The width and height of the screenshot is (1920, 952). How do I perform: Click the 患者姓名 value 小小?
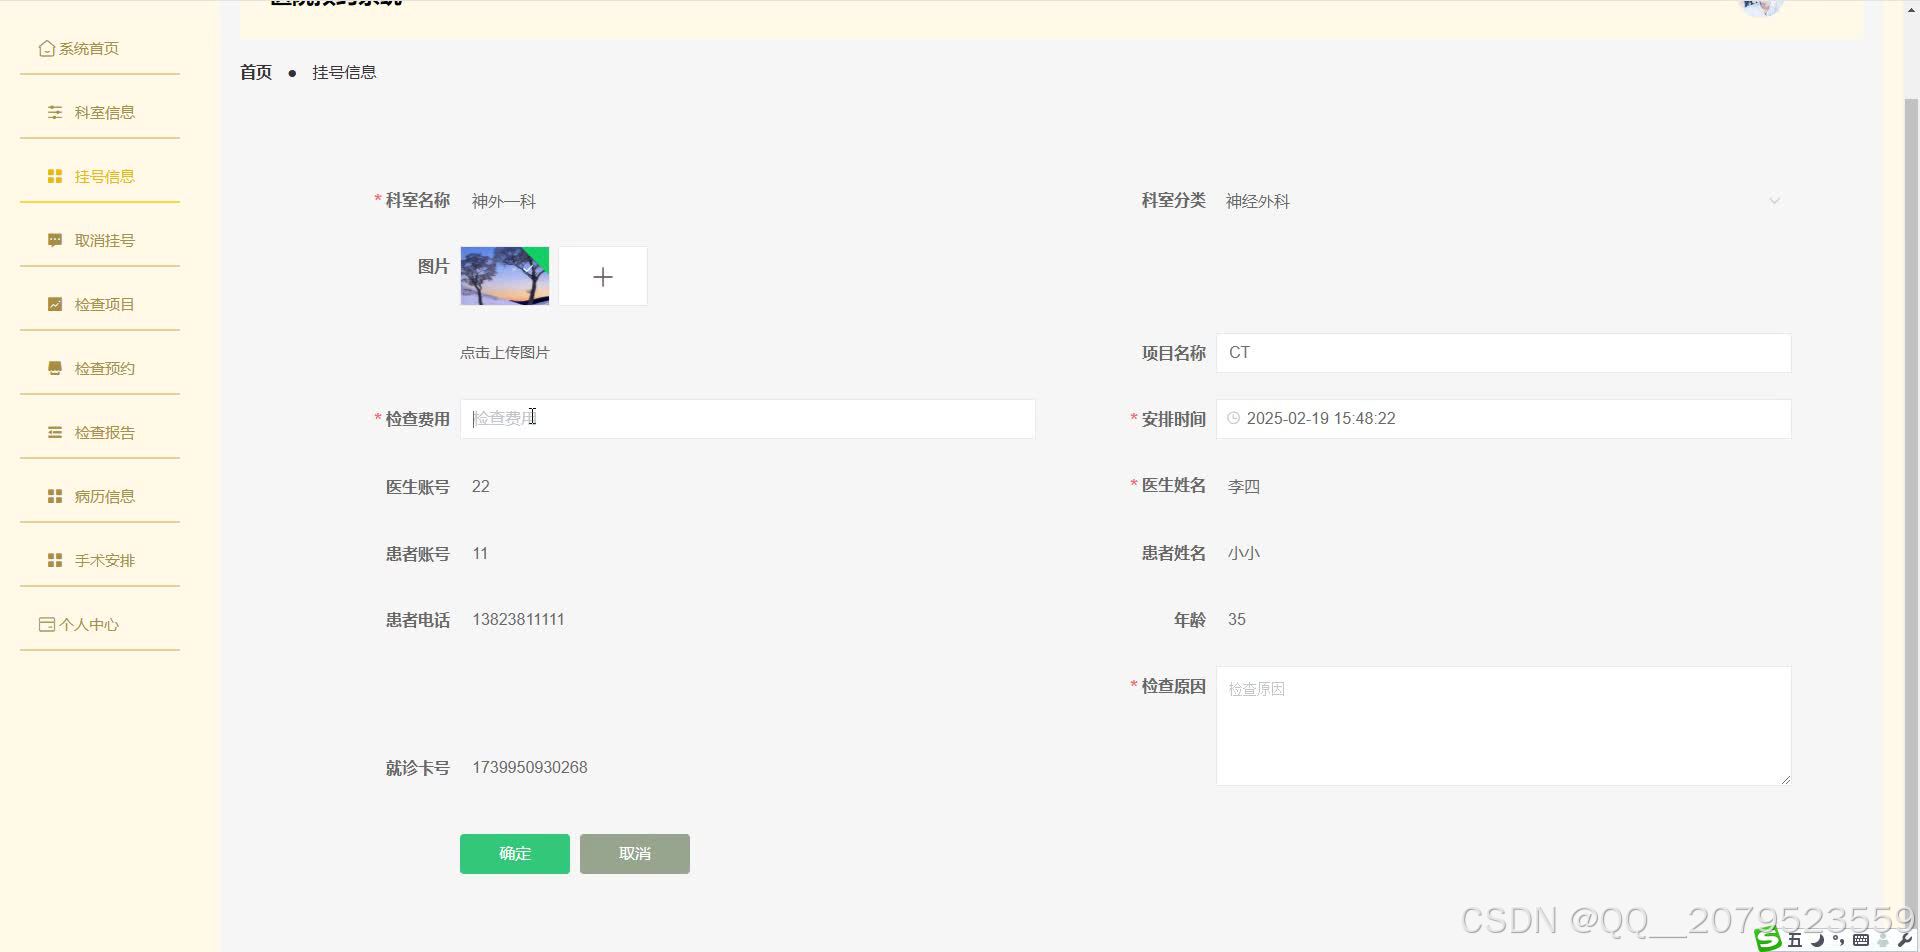(x=1244, y=553)
